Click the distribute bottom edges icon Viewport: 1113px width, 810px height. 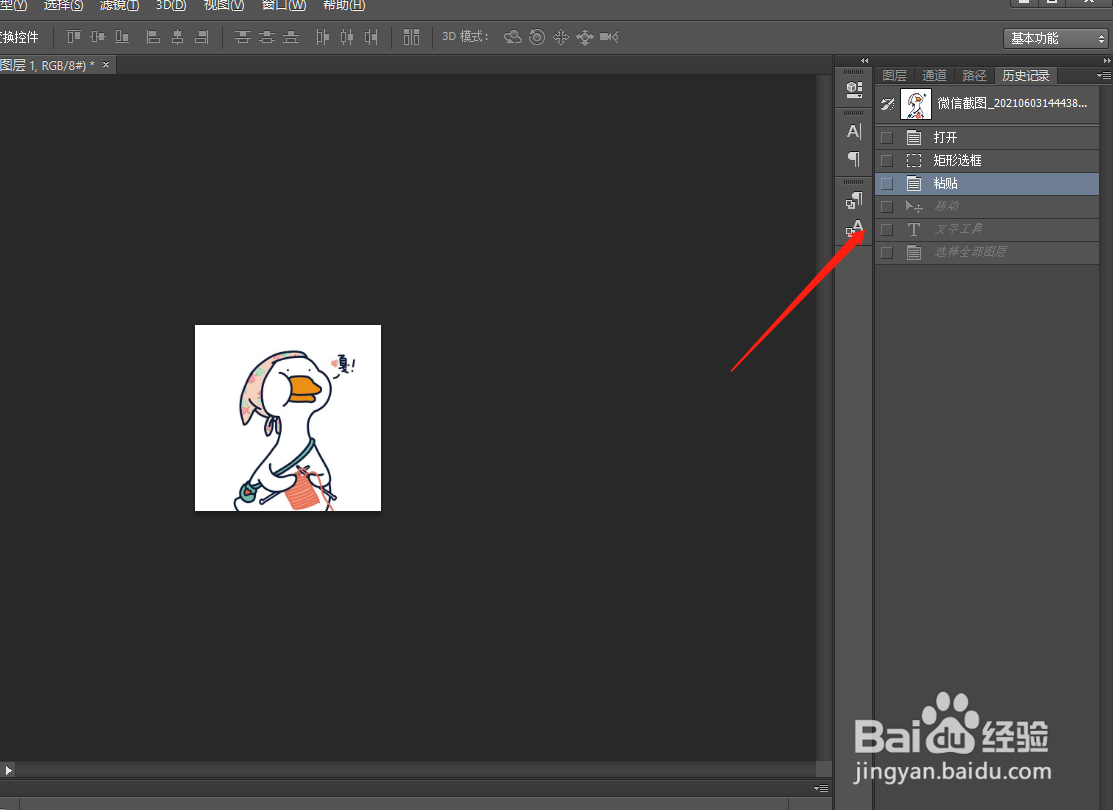point(291,37)
